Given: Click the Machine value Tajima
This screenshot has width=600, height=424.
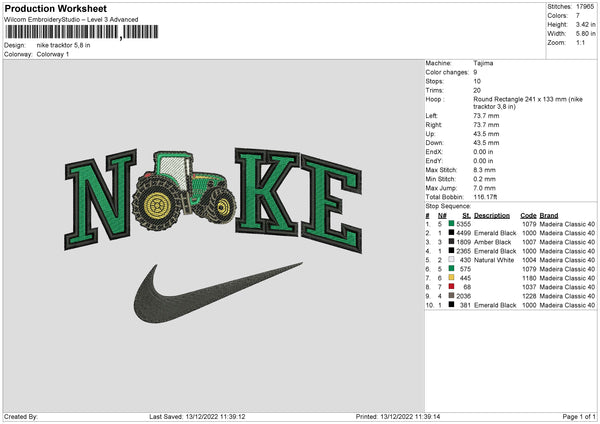Looking at the screenshot, I should [x=483, y=63].
